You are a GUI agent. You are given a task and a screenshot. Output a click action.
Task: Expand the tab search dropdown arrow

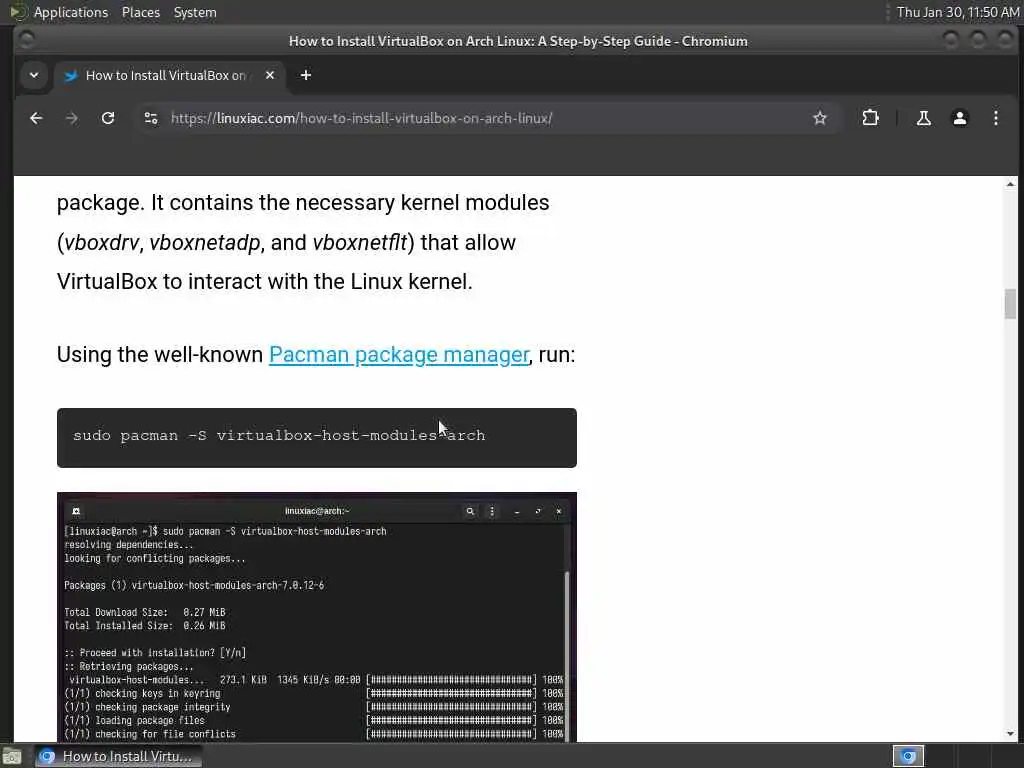pyautogui.click(x=34, y=75)
